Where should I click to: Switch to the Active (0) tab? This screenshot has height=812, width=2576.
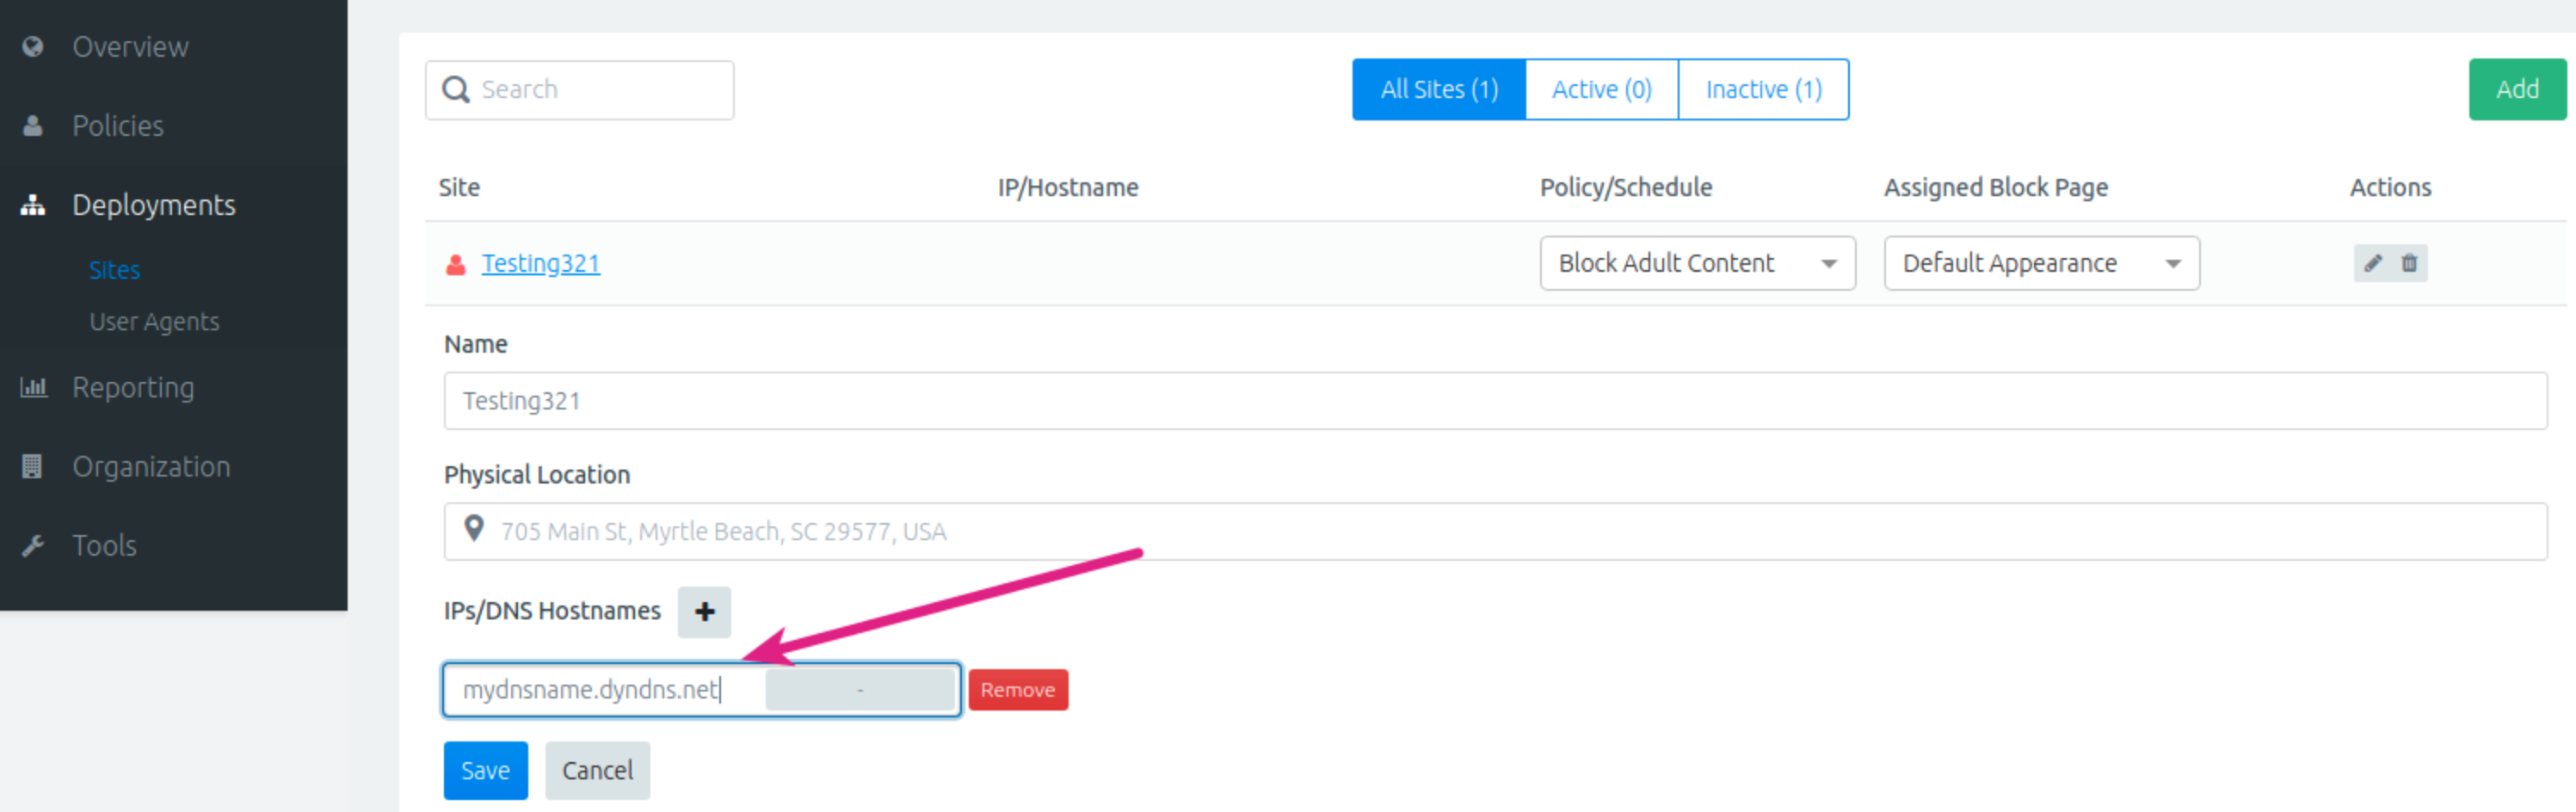coord(1600,89)
